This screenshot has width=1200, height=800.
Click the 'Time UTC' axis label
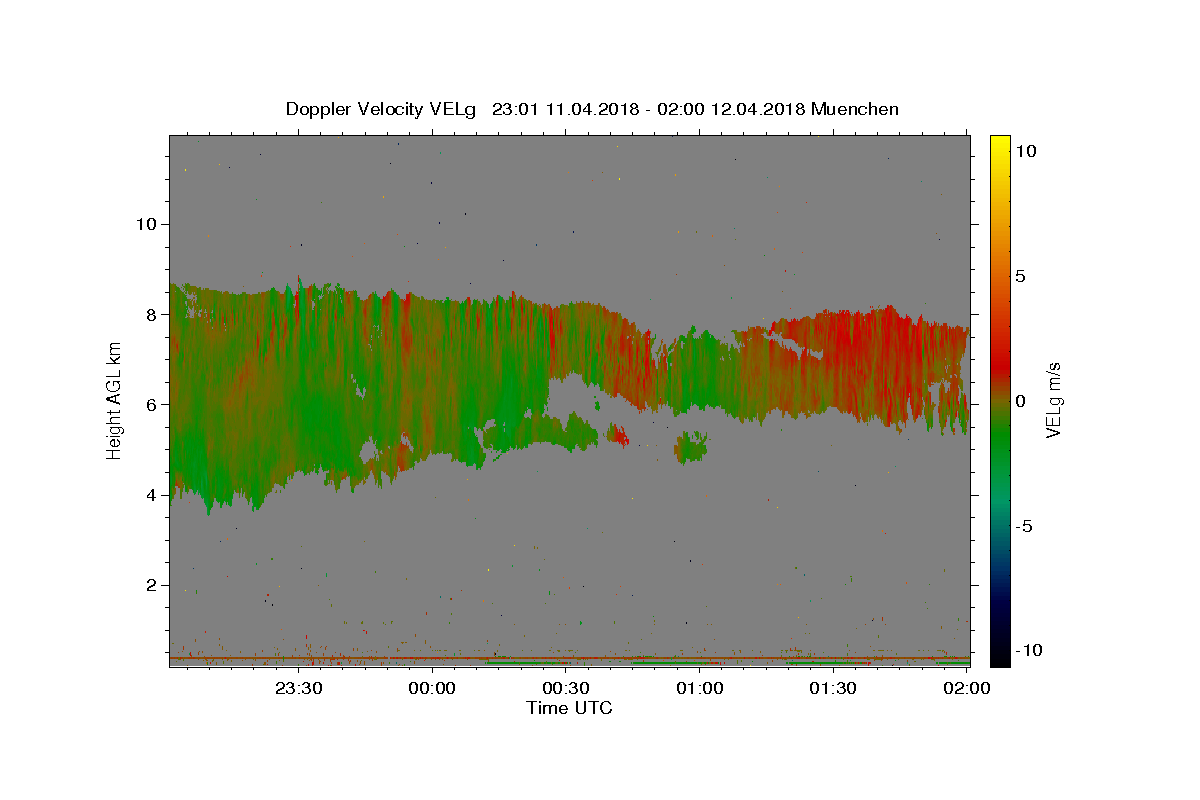[x=569, y=708]
